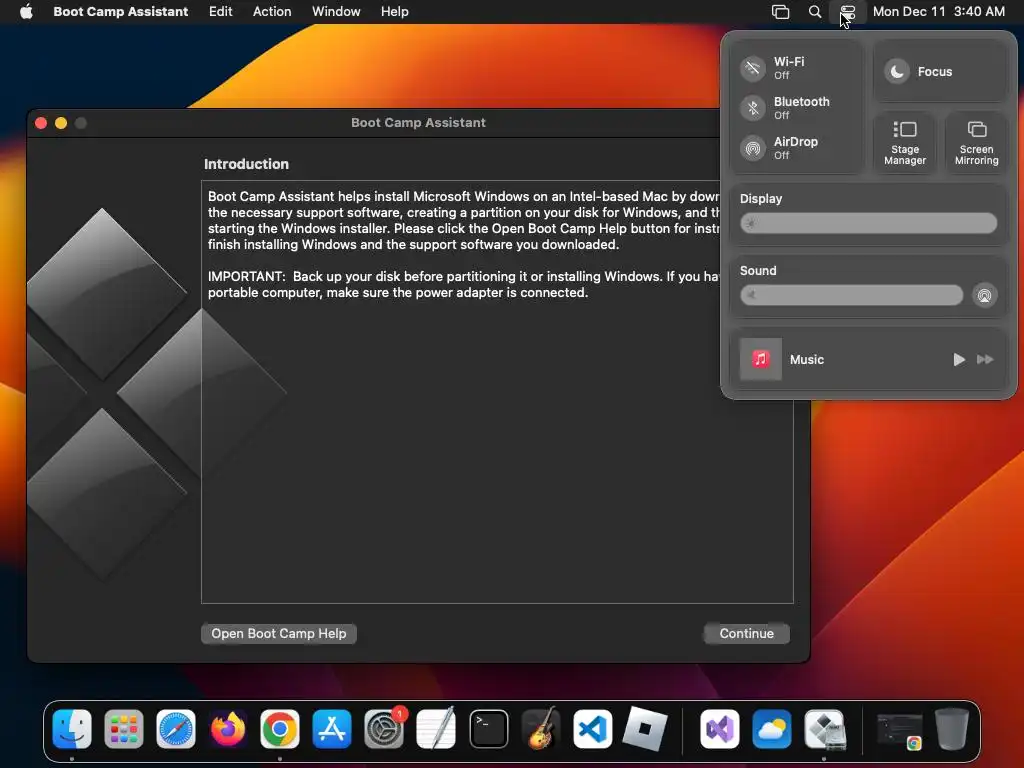Click the Music label in Control Center

pos(807,359)
